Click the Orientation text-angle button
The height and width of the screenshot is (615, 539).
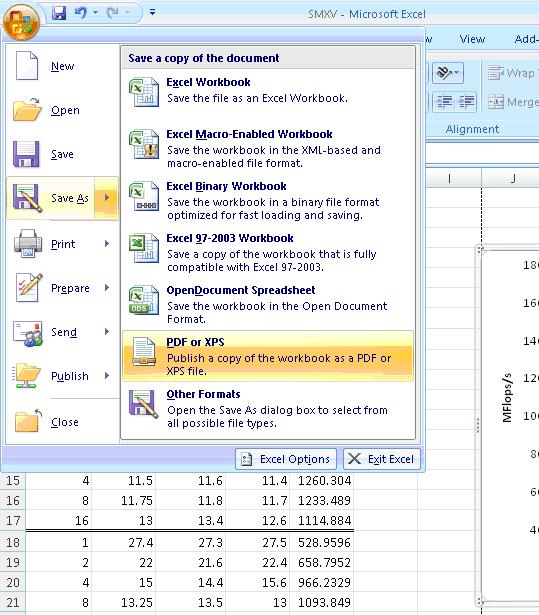pyautogui.click(x=448, y=73)
